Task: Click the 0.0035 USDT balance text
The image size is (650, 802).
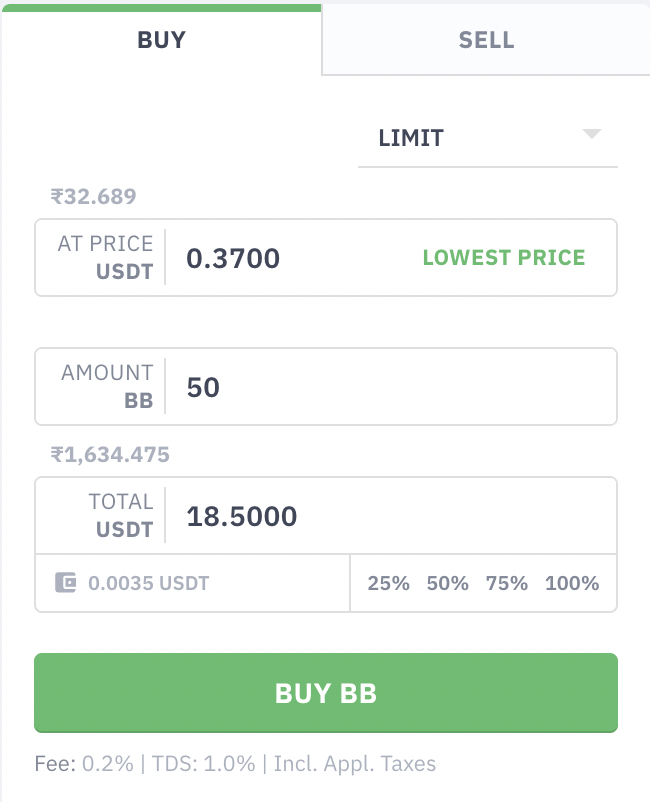Action: coord(149,583)
